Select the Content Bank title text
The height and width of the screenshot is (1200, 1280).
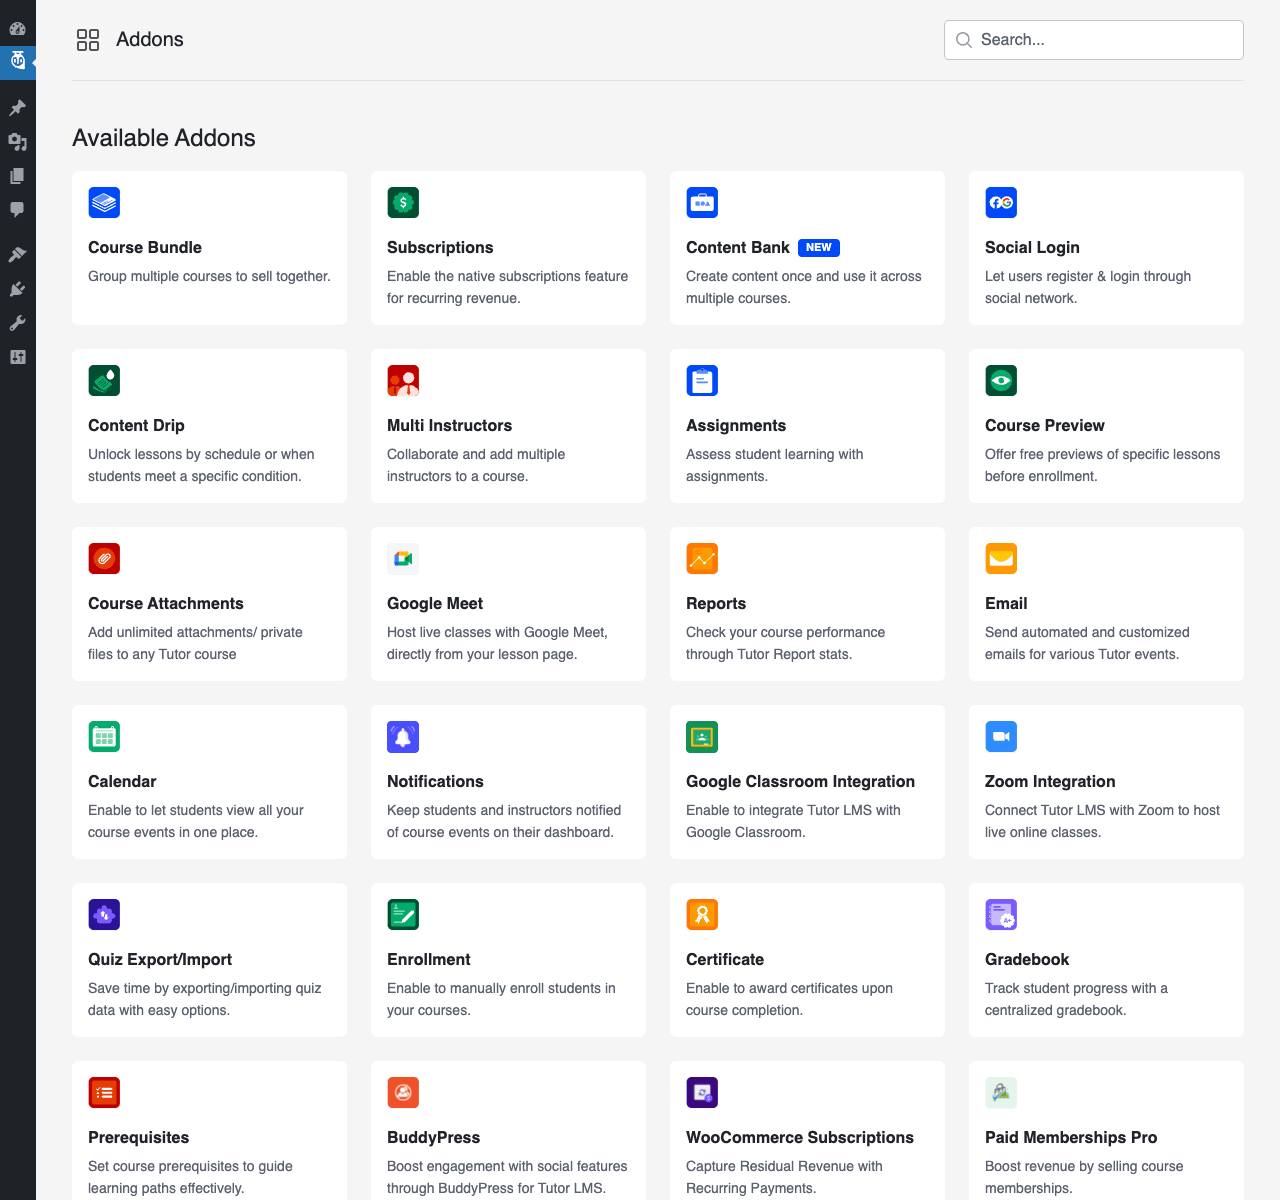738,247
